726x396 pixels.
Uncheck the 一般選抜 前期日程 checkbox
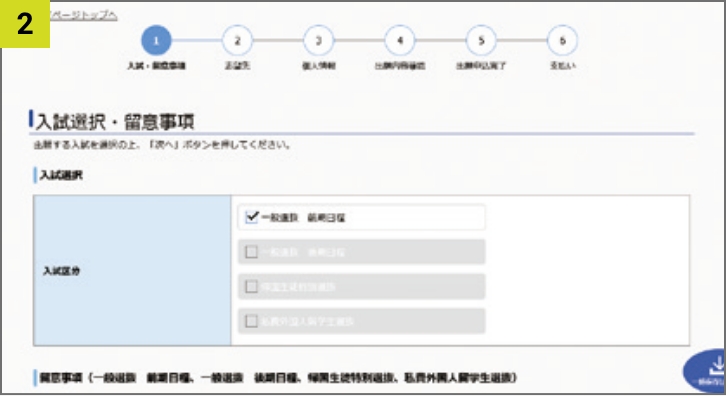(251, 217)
